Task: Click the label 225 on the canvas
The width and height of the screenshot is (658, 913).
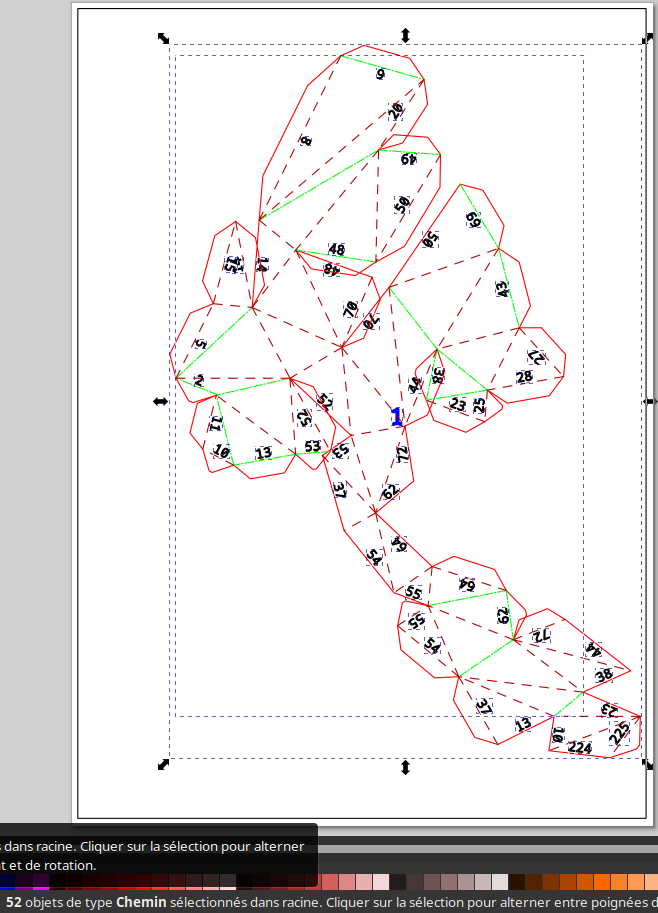Action: pos(620,733)
